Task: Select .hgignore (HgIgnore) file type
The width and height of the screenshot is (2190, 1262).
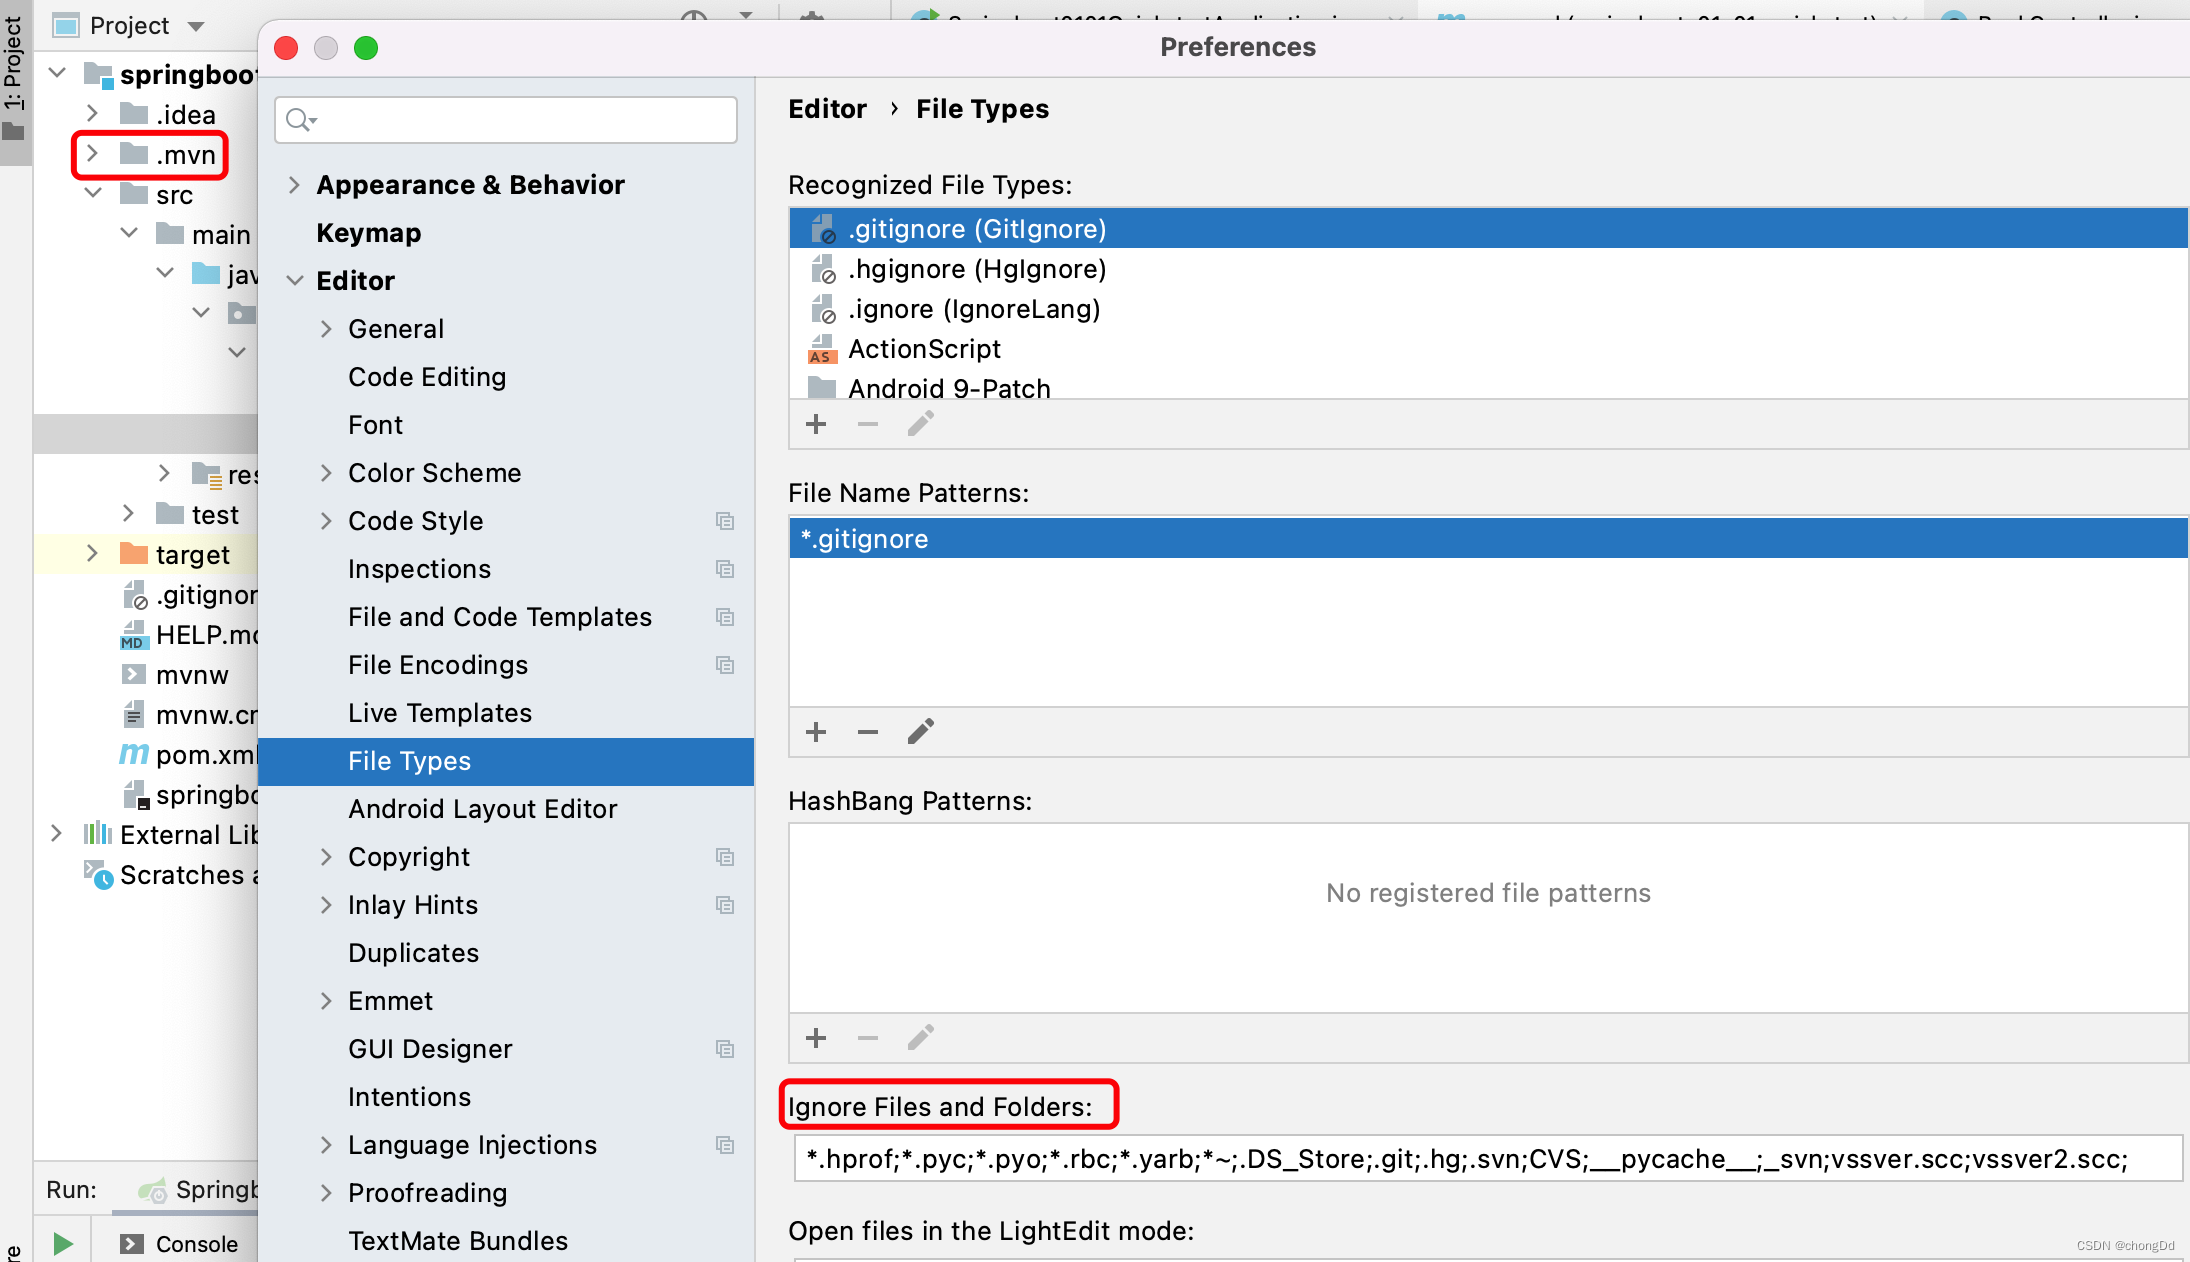Action: (1488, 269)
